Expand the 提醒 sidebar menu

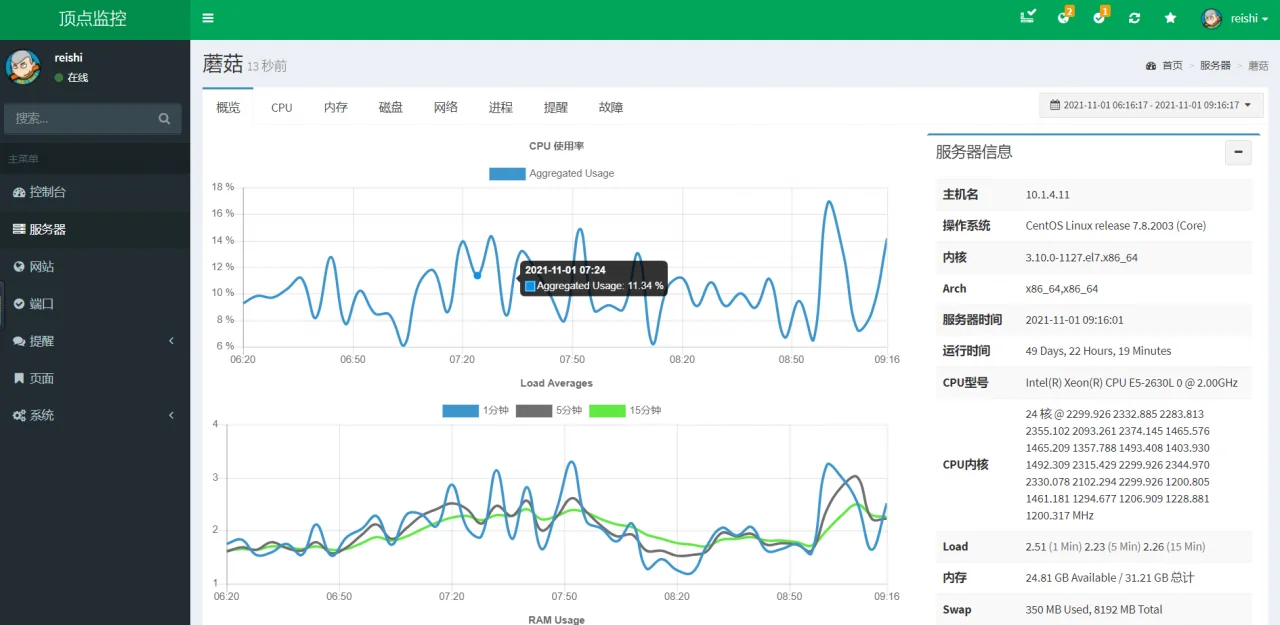pos(49,341)
